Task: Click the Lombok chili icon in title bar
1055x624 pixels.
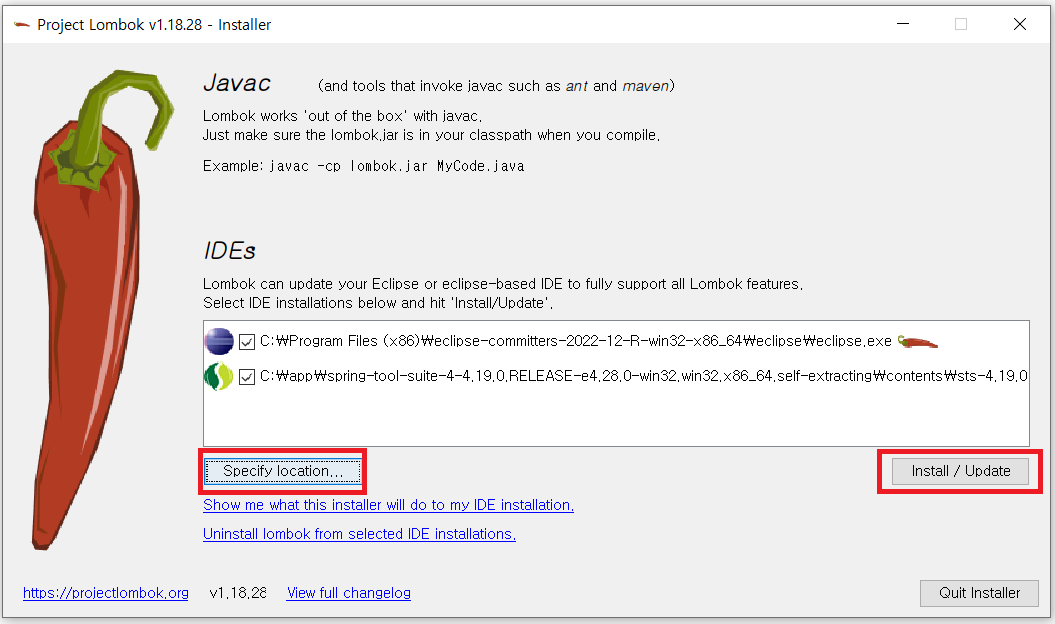Action: tap(22, 25)
